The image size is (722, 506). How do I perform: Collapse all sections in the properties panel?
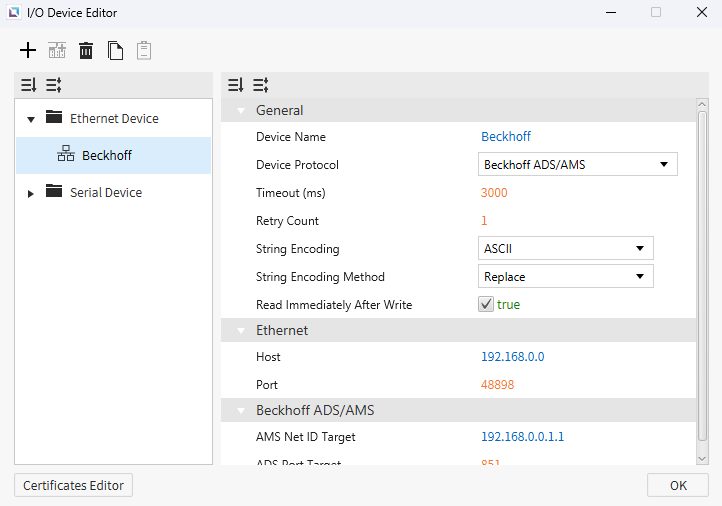coord(260,85)
